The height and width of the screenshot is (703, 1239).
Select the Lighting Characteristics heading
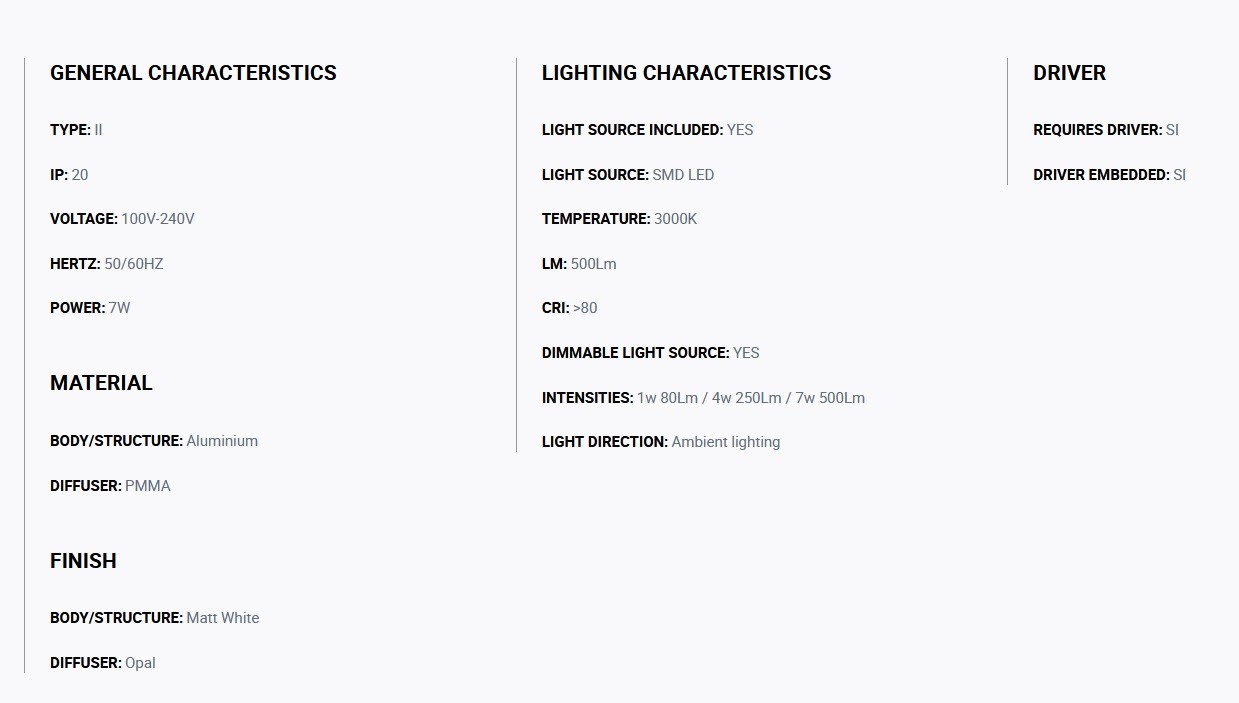pyautogui.click(x=686, y=73)
